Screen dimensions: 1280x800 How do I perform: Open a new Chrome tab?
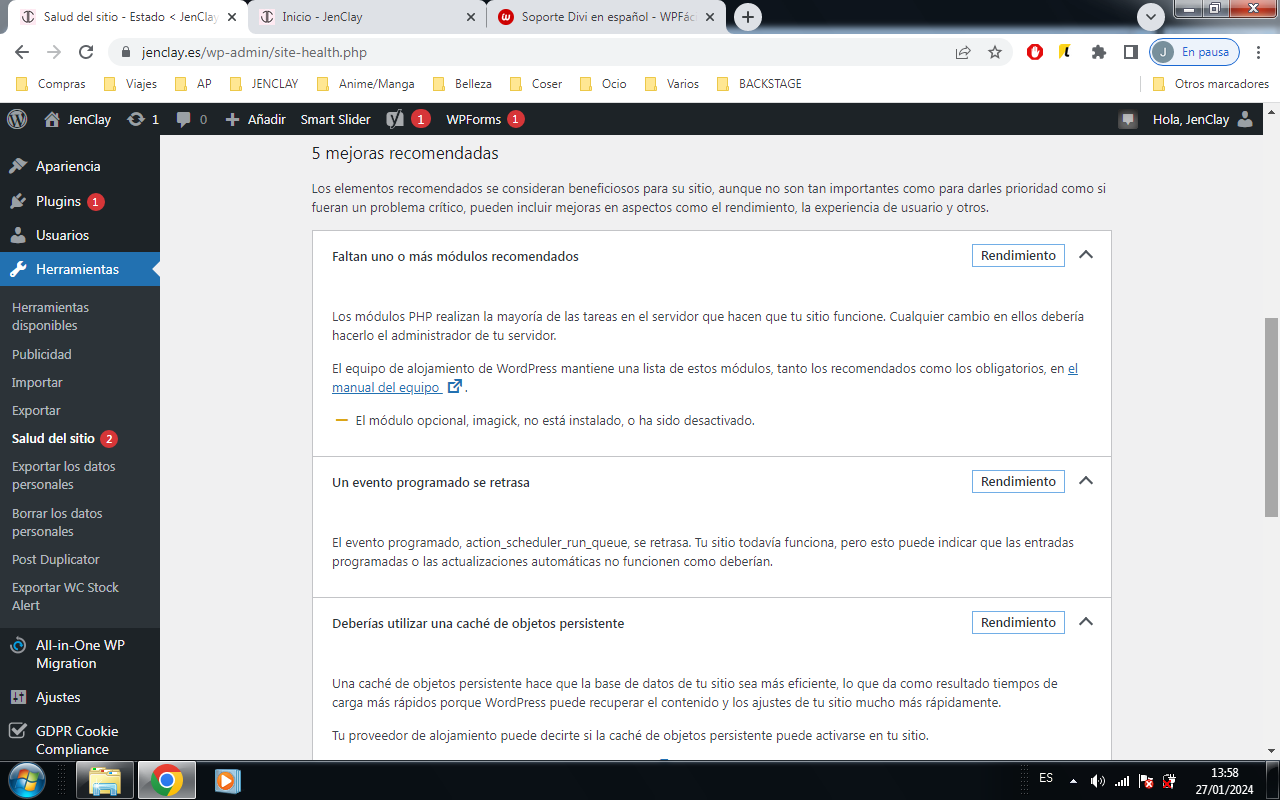pyautogui.click(x=747, y=17)
